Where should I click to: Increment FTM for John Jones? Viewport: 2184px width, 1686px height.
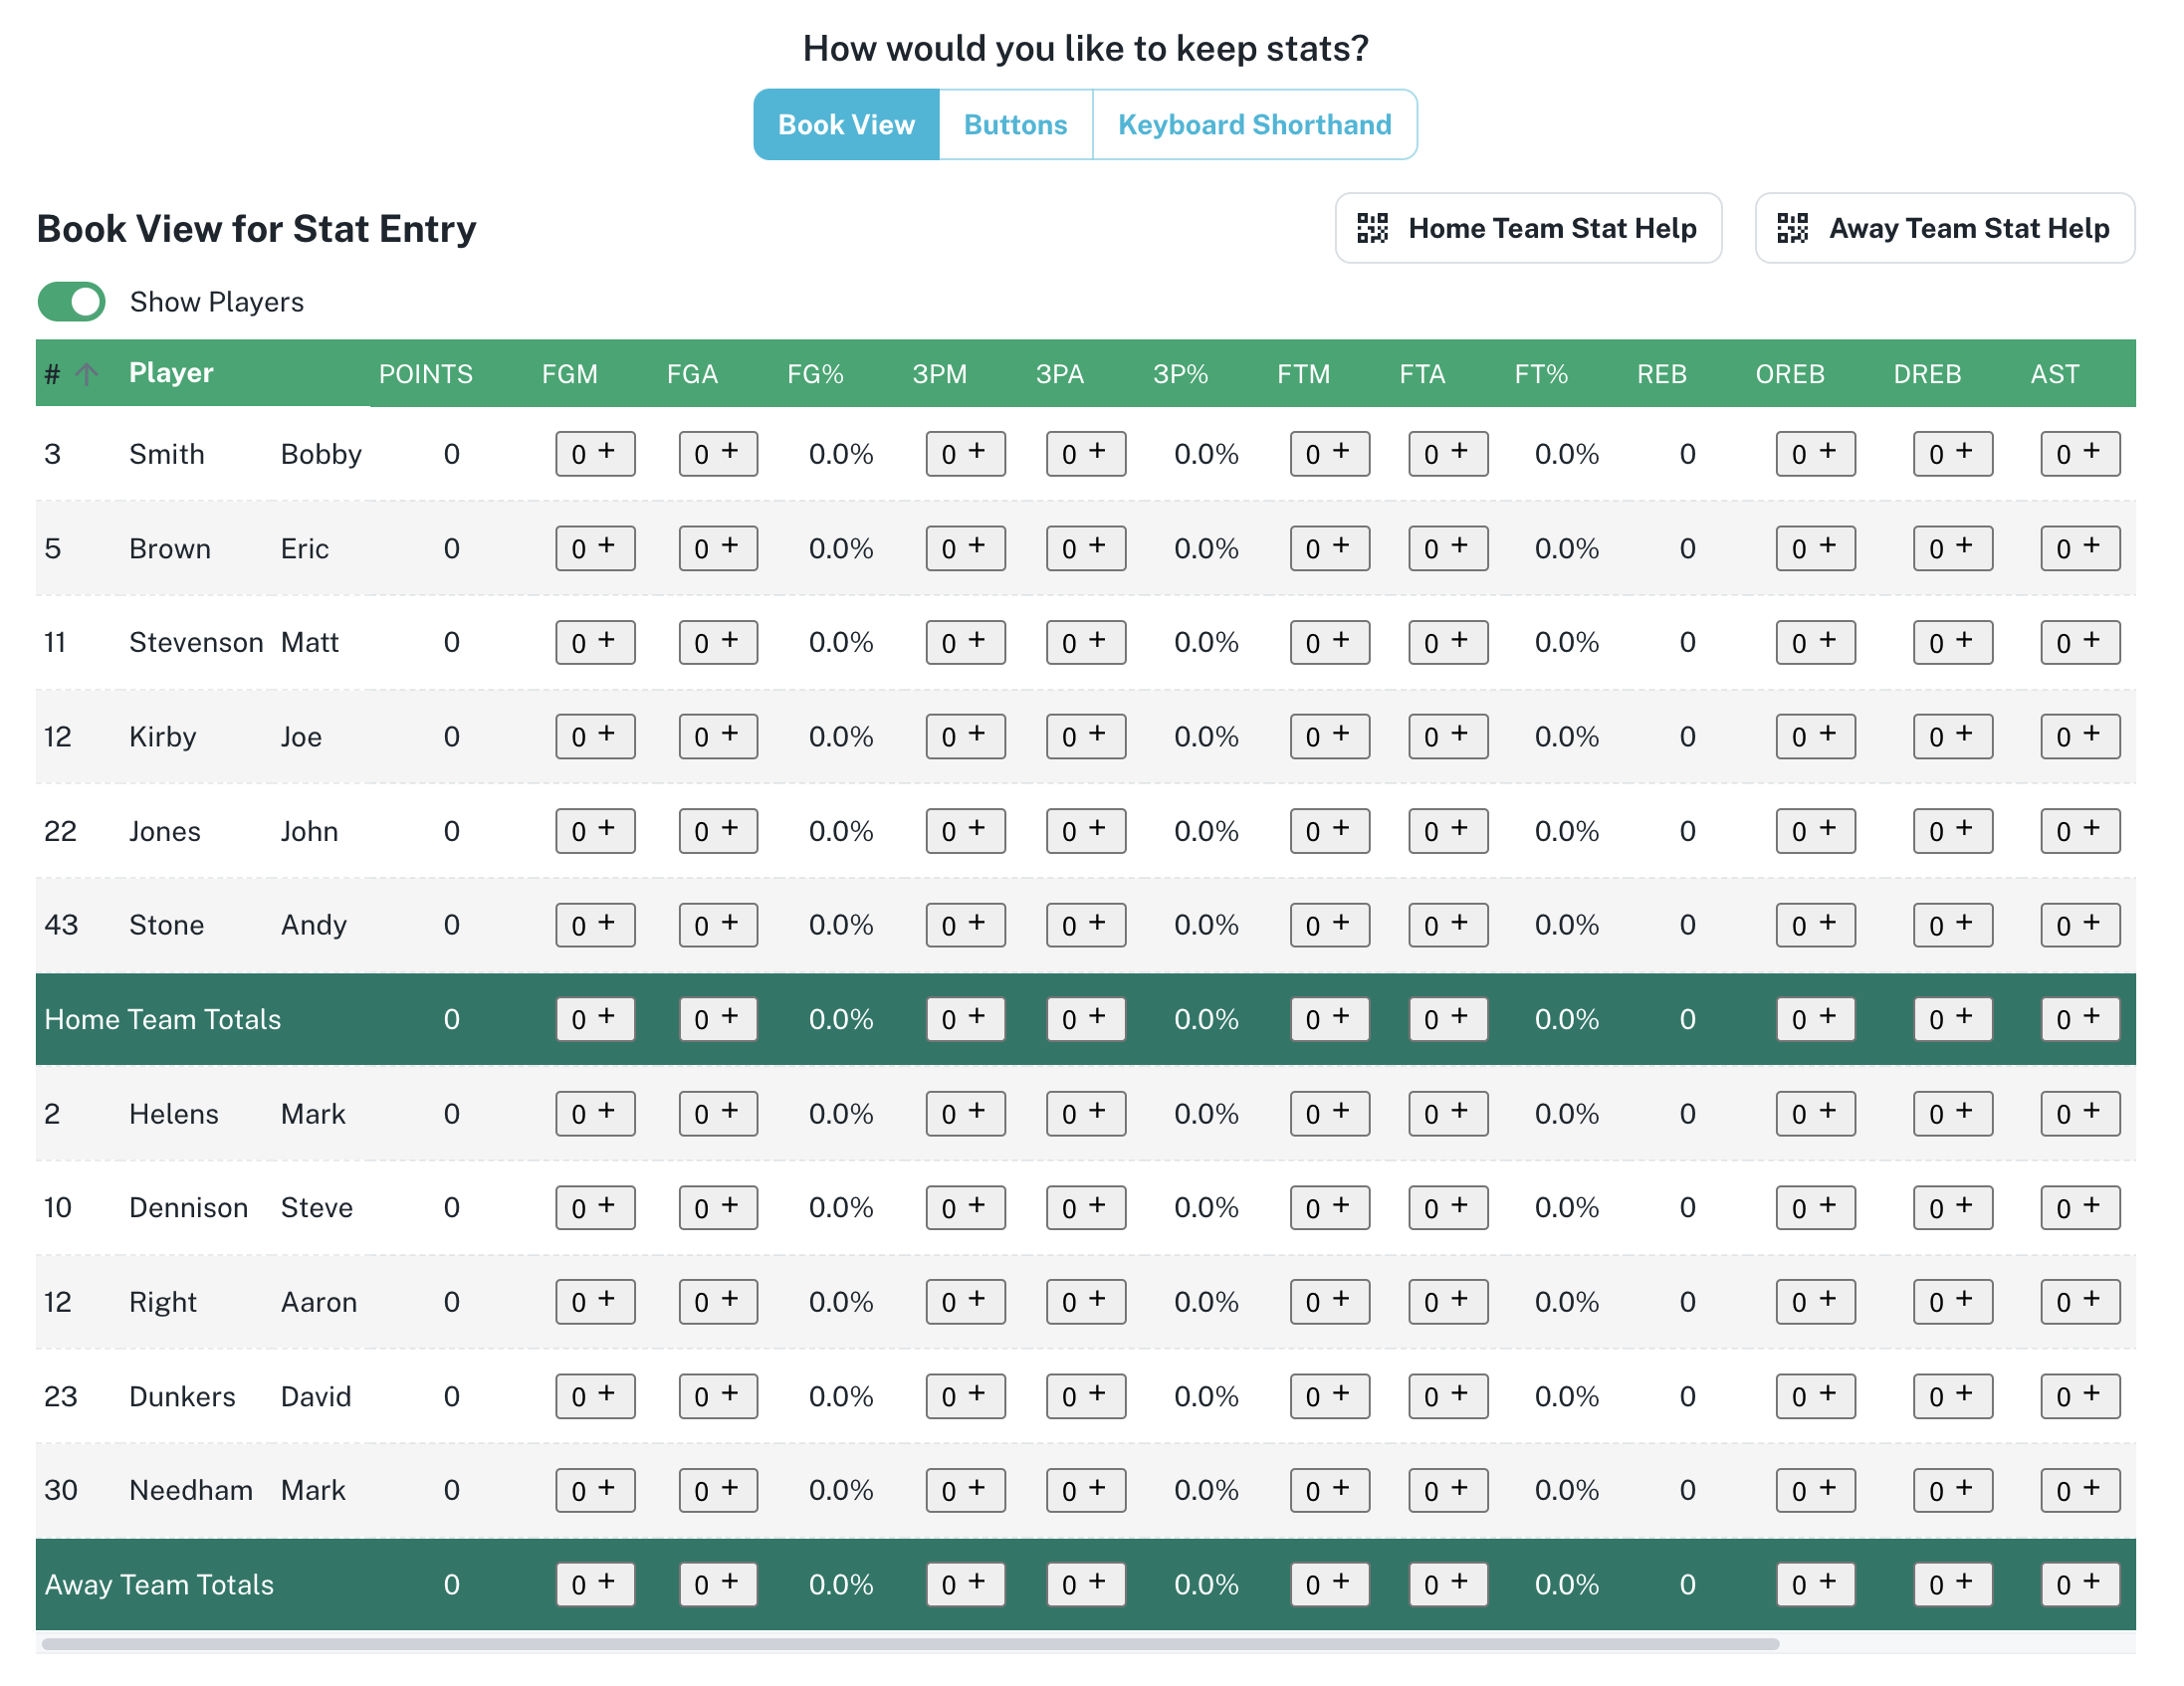(x=1329, y=831)
